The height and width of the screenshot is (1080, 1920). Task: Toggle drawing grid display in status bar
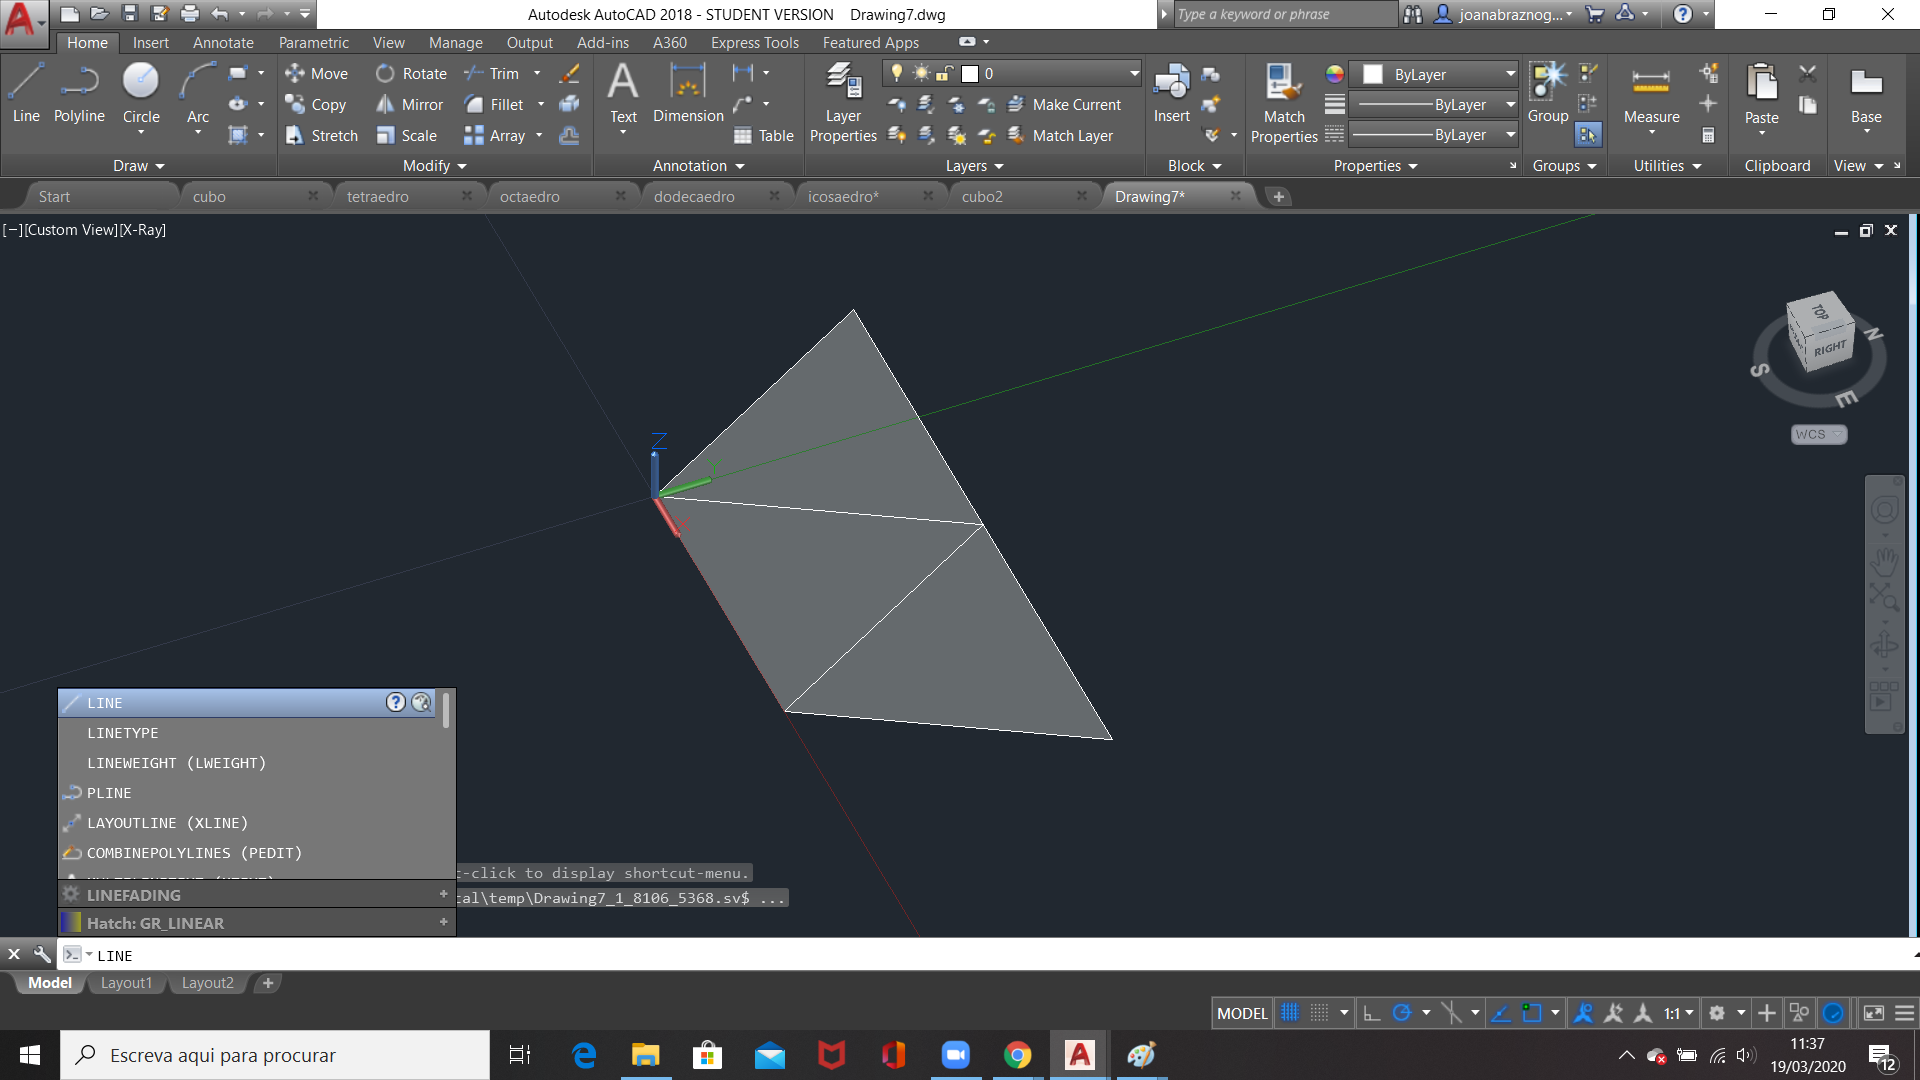coord(1290,1013)
